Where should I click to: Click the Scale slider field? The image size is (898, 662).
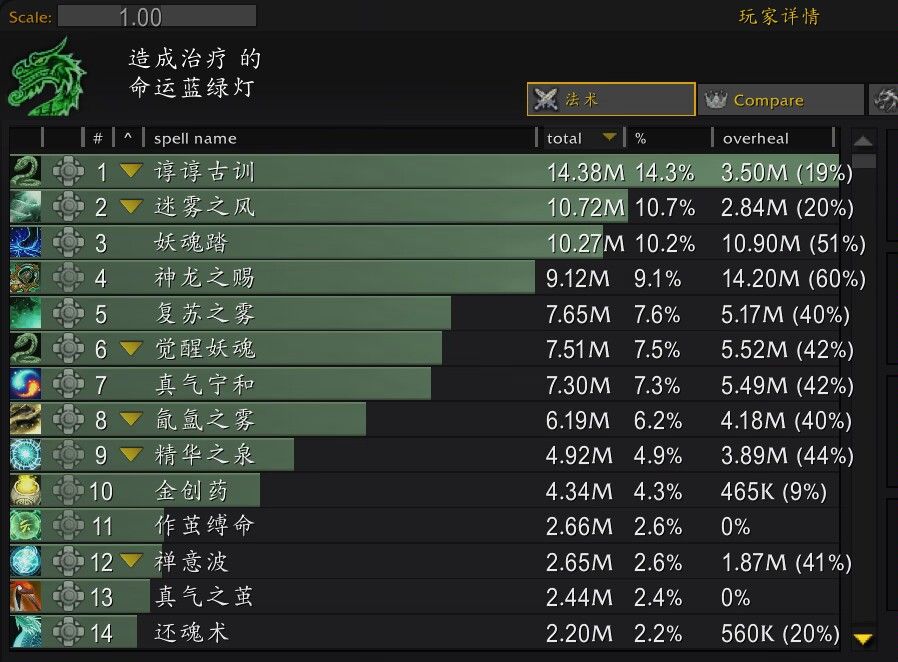(157, 16)
